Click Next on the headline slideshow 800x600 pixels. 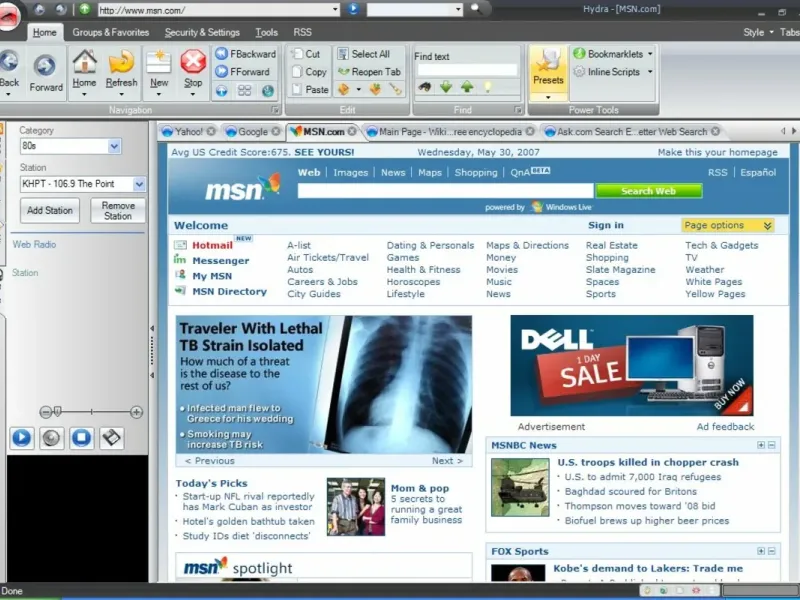pos(447,461)
